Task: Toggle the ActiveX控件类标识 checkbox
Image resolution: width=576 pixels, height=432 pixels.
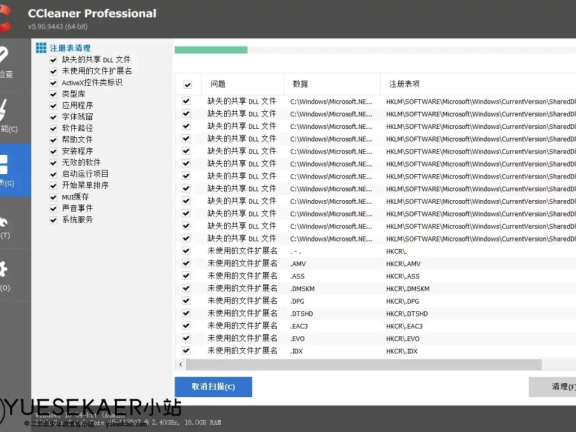Action: coord(53,83)
